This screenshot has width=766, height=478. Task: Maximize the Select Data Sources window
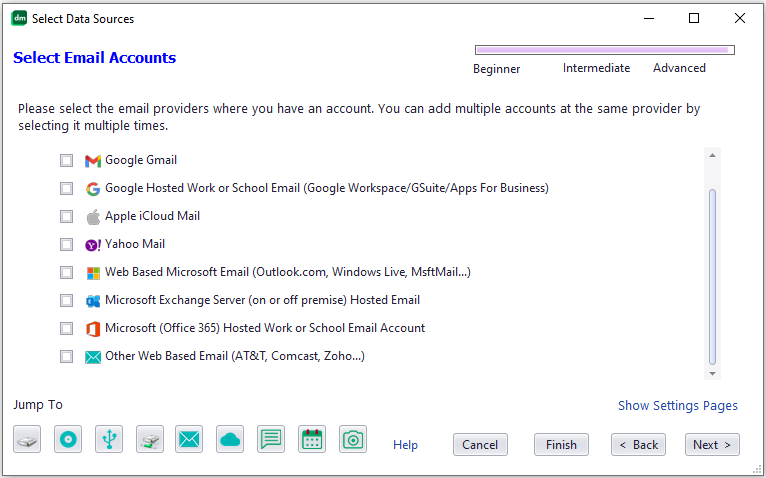pos(694,19)
